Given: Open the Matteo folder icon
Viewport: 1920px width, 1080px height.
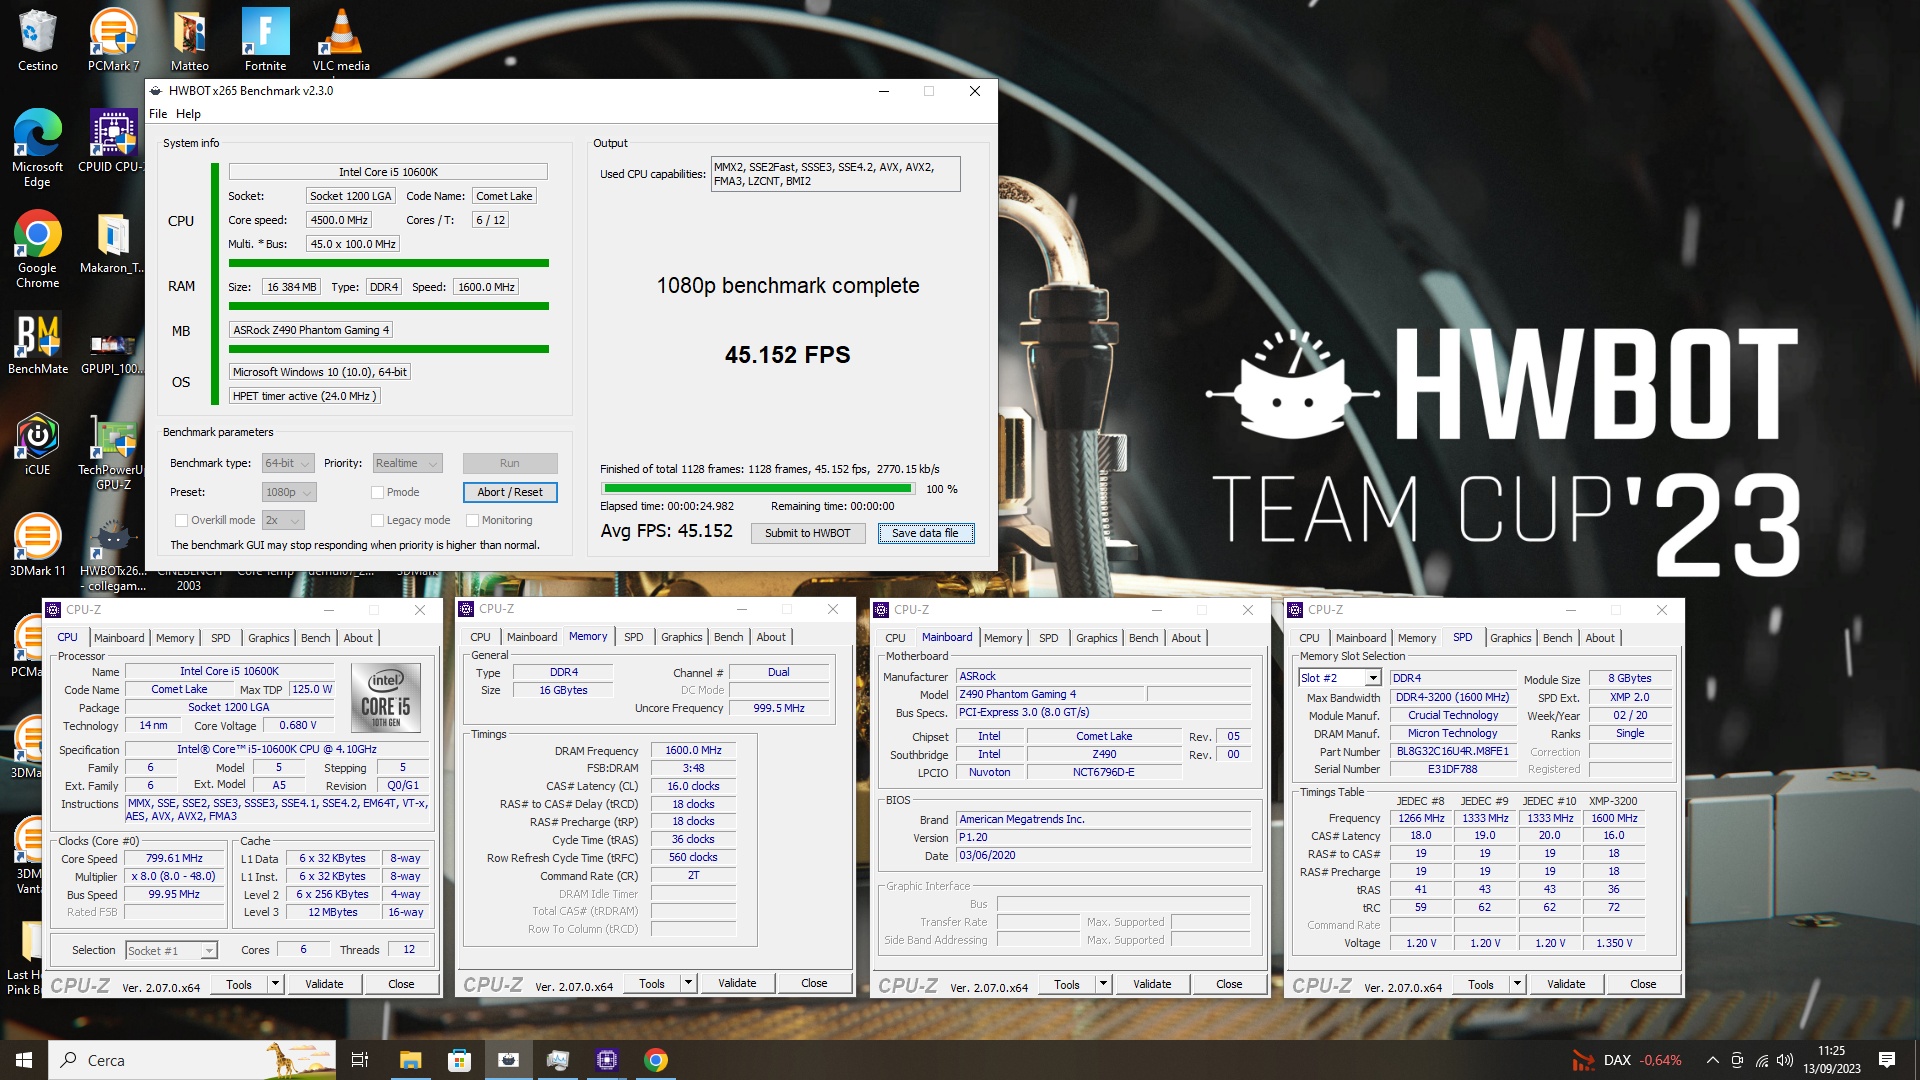Looking at the screenshot, I should (189, 40).
